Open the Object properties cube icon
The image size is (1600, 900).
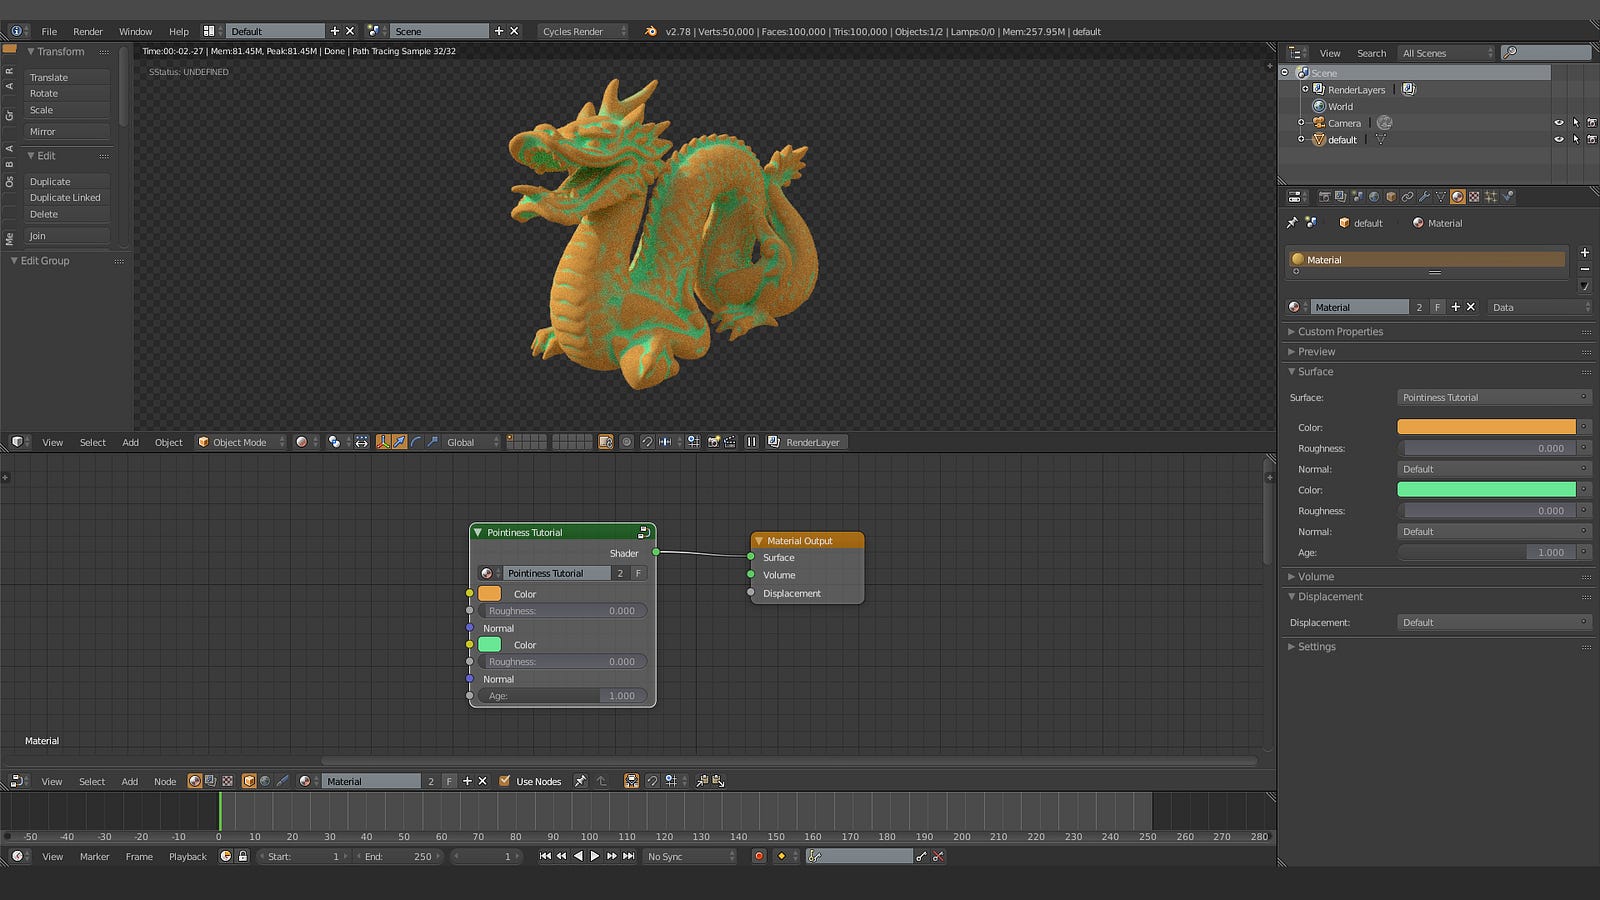1390,197
